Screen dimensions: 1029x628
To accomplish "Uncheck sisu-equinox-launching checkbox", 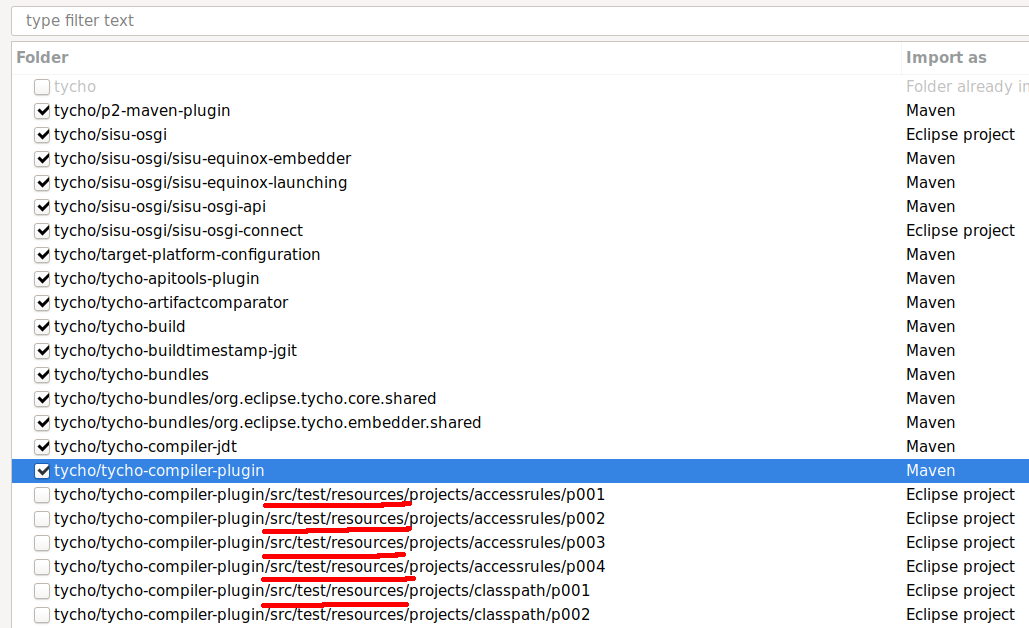I will (x=42, y=182).
